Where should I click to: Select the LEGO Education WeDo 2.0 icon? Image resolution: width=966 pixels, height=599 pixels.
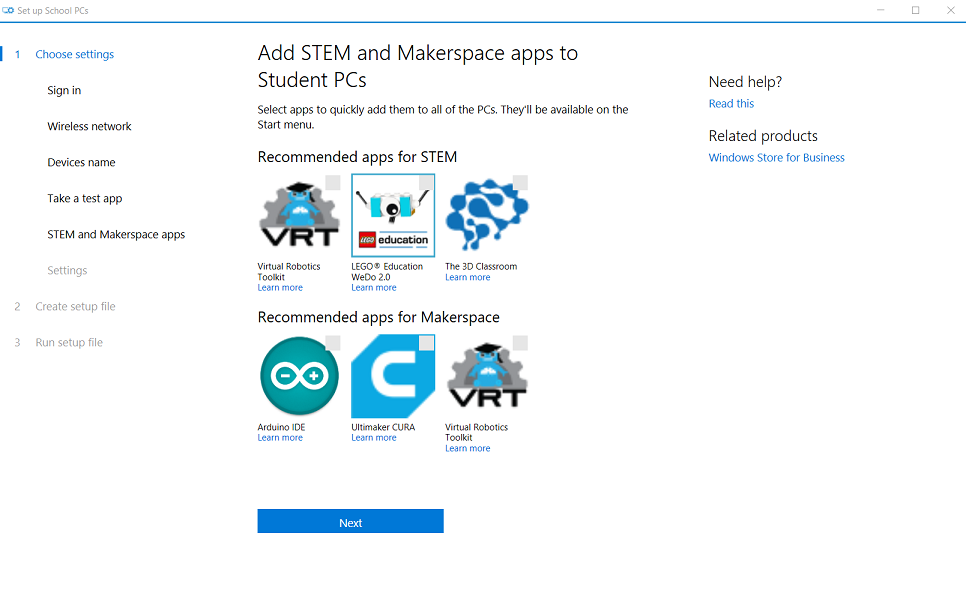(x=393, y=215)
